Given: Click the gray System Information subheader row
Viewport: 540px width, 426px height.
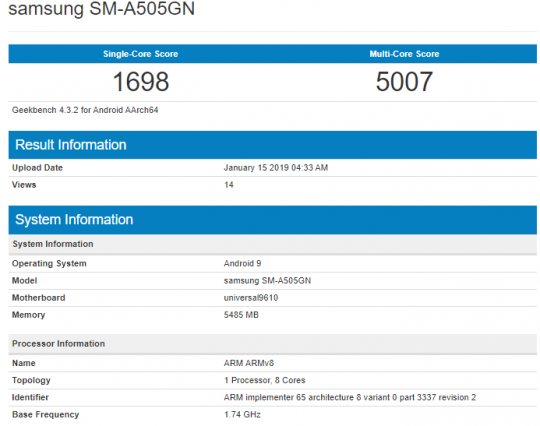Looking at the screenshot, I should coord(272,244).
